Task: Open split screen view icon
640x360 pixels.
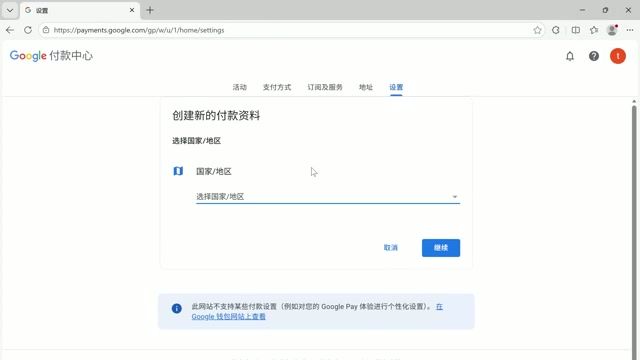Action: [576, 30]
